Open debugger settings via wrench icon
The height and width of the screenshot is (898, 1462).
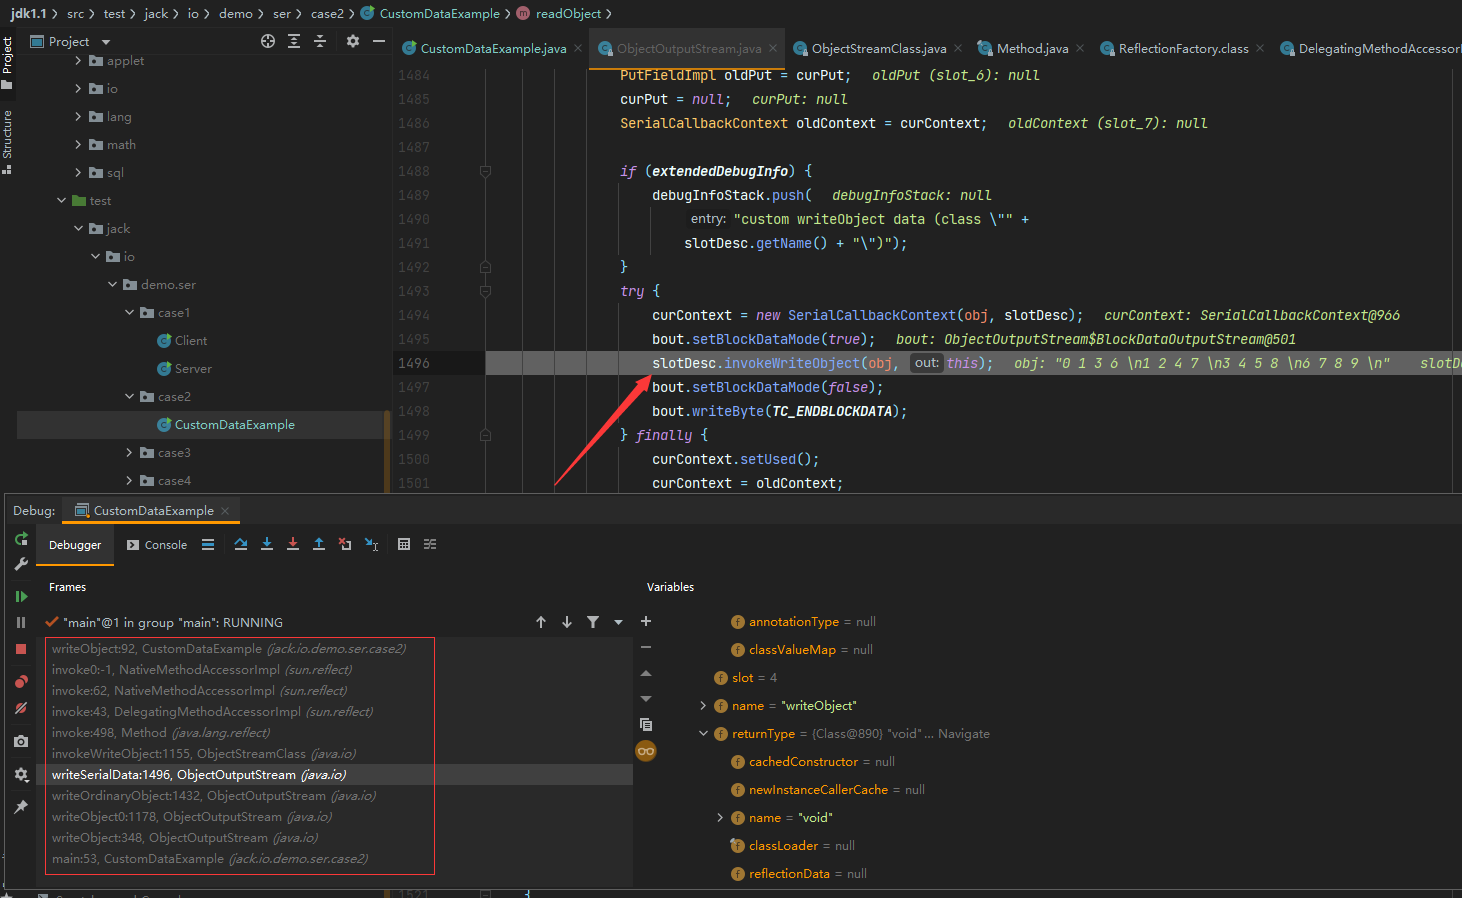coord(21,564)
